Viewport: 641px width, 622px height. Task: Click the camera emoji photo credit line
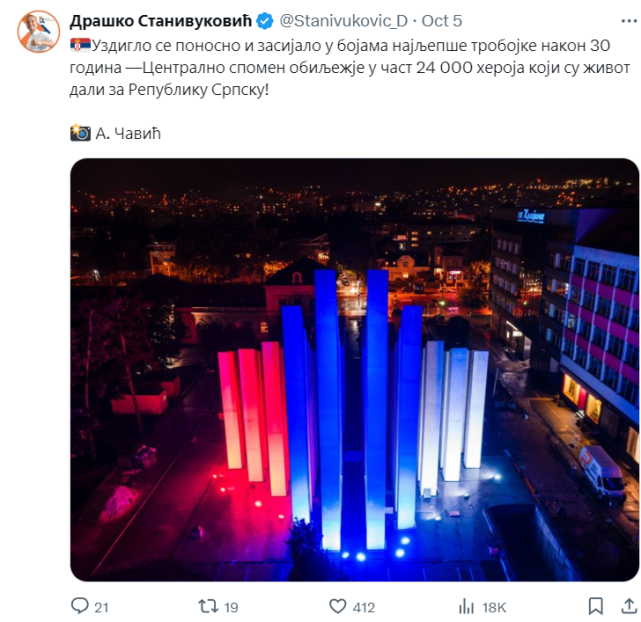[116, 133]
